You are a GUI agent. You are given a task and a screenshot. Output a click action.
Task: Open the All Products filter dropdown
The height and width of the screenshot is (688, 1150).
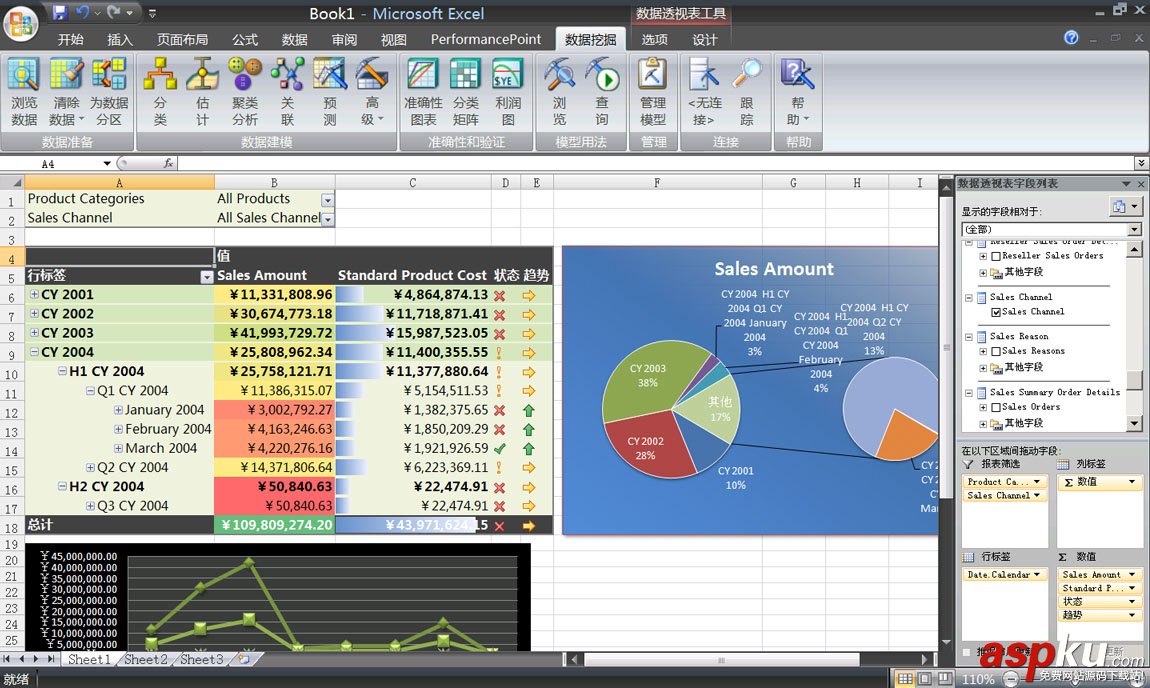click(x=327, y=200)
